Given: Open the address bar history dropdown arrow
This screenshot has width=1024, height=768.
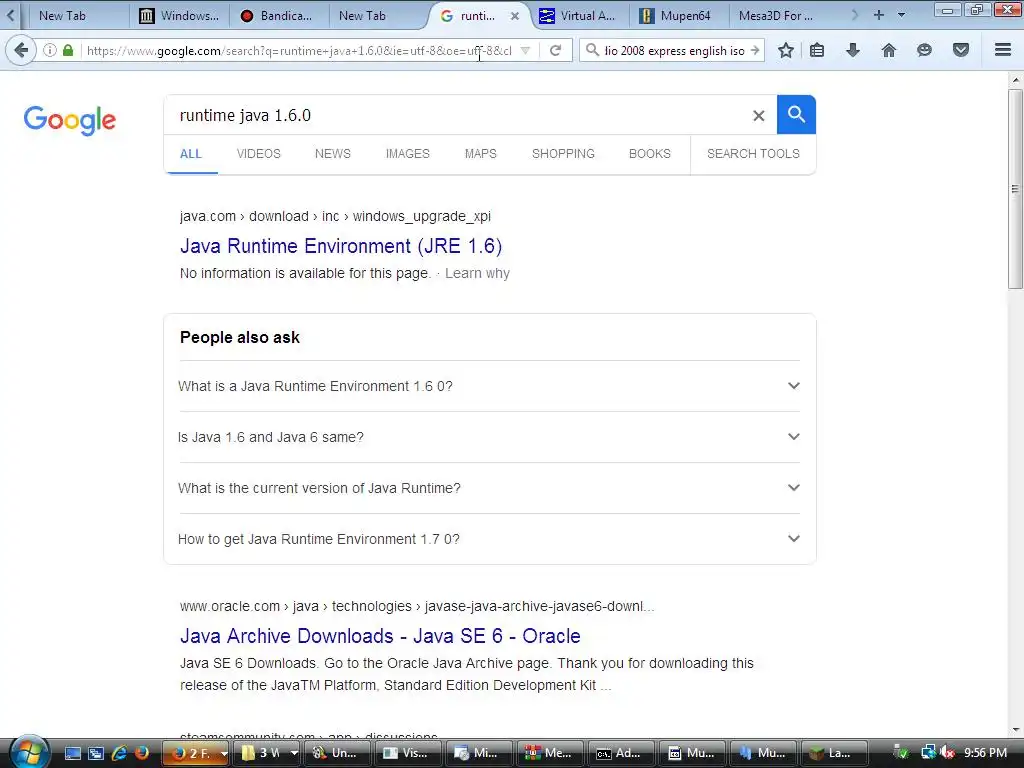Looking at the screenshot, I should (525, 50).
